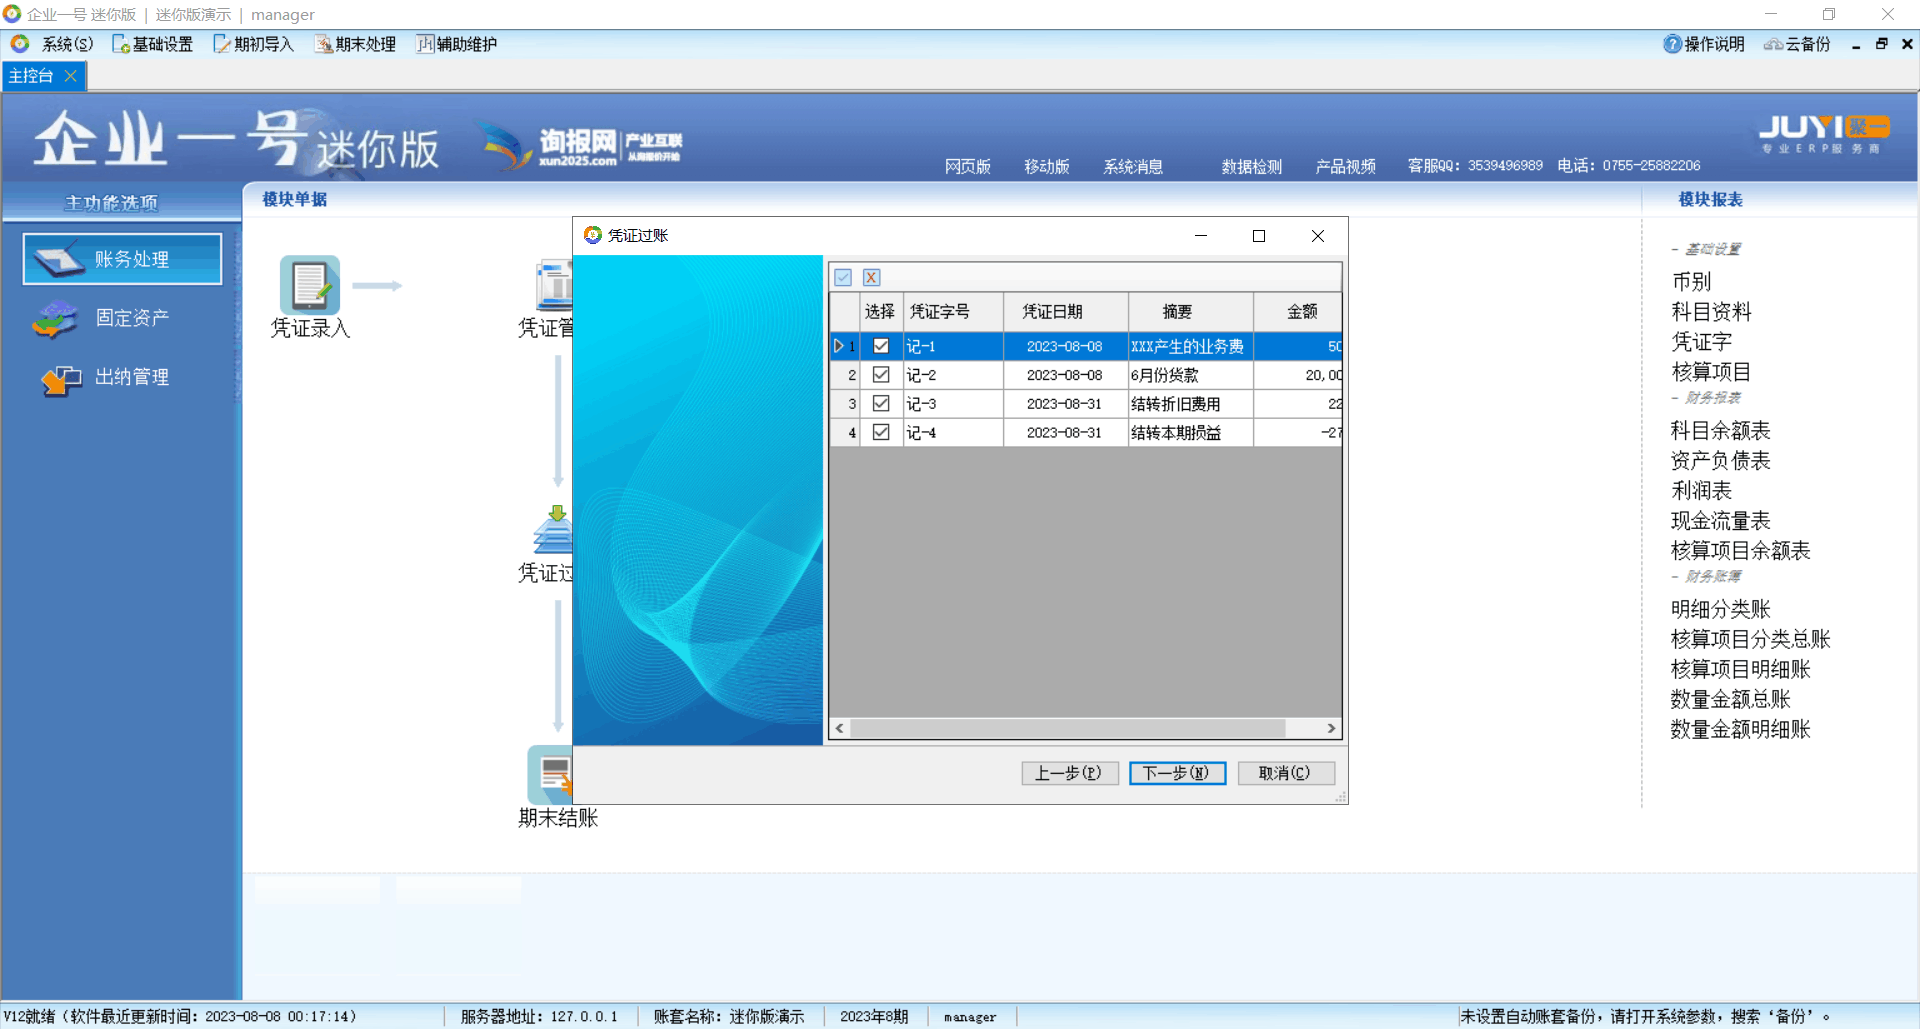Open 账务处理 module in sidebar
1920x1029 pixels.
(122, 259)
